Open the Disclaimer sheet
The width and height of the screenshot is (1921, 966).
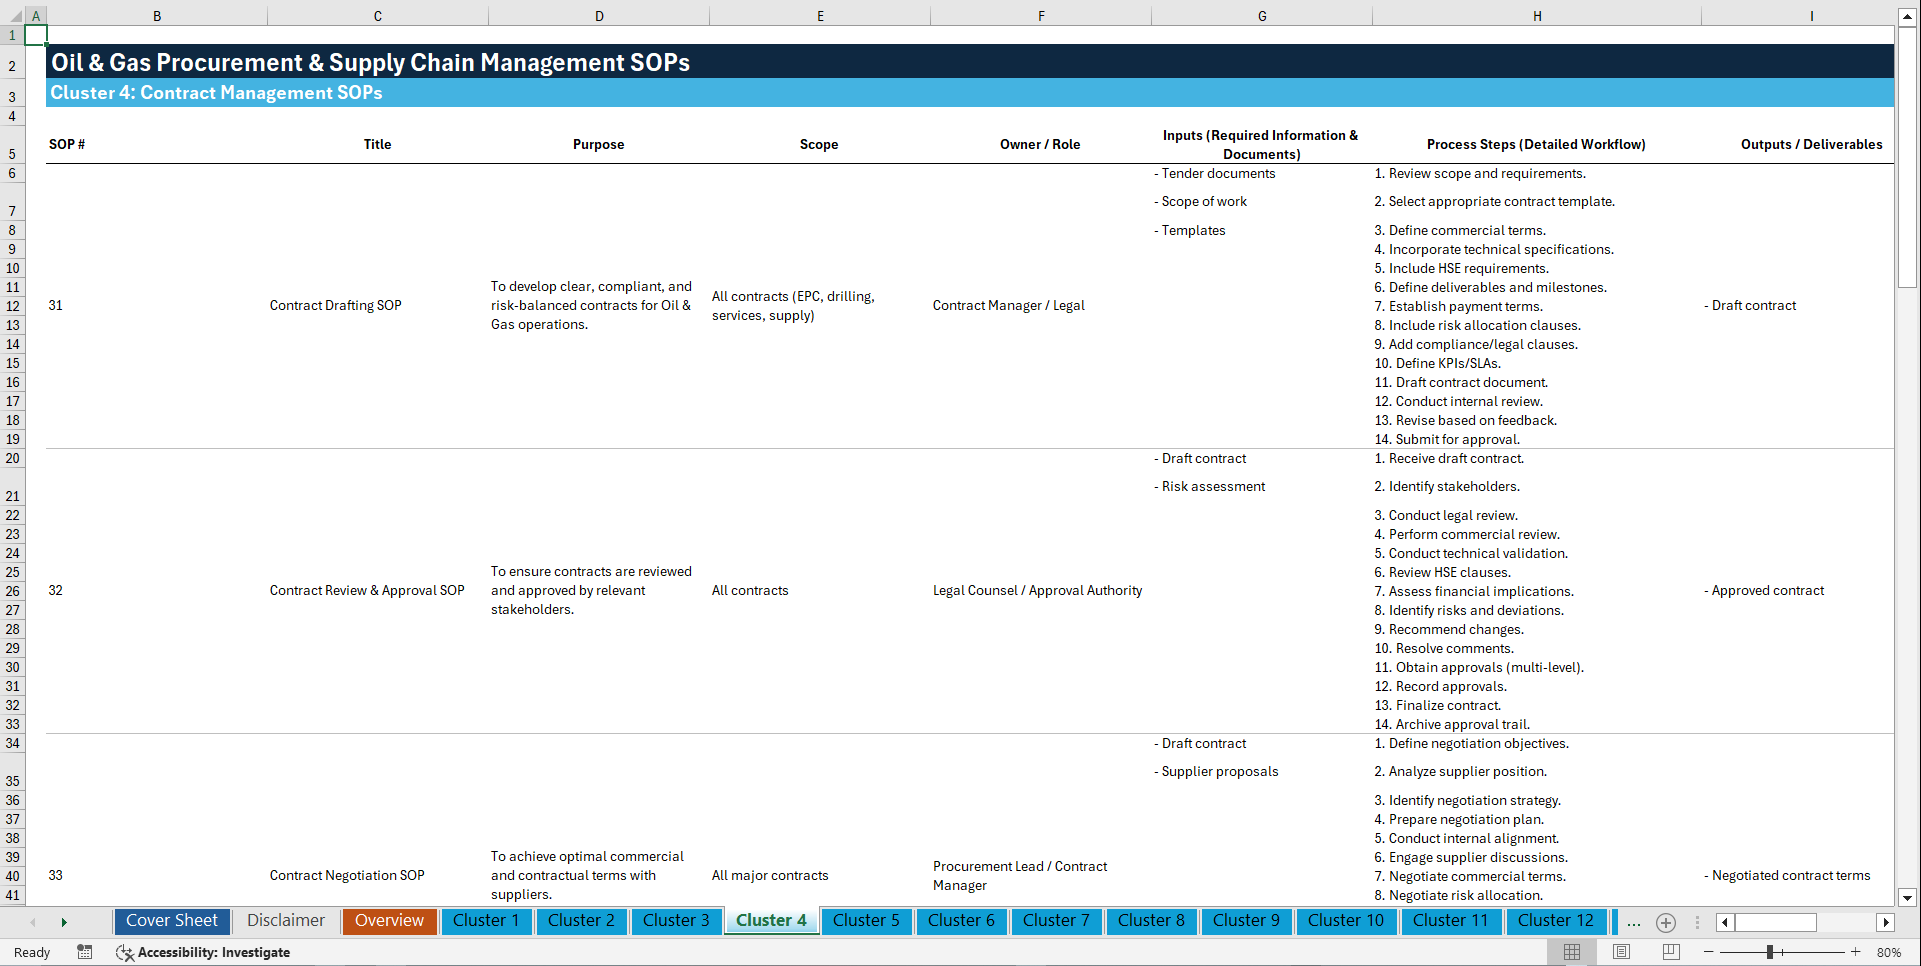click(x=285, y=921)
